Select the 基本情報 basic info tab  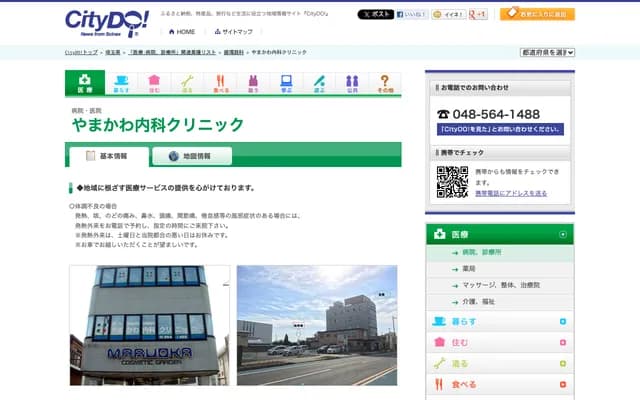point(108,156)
